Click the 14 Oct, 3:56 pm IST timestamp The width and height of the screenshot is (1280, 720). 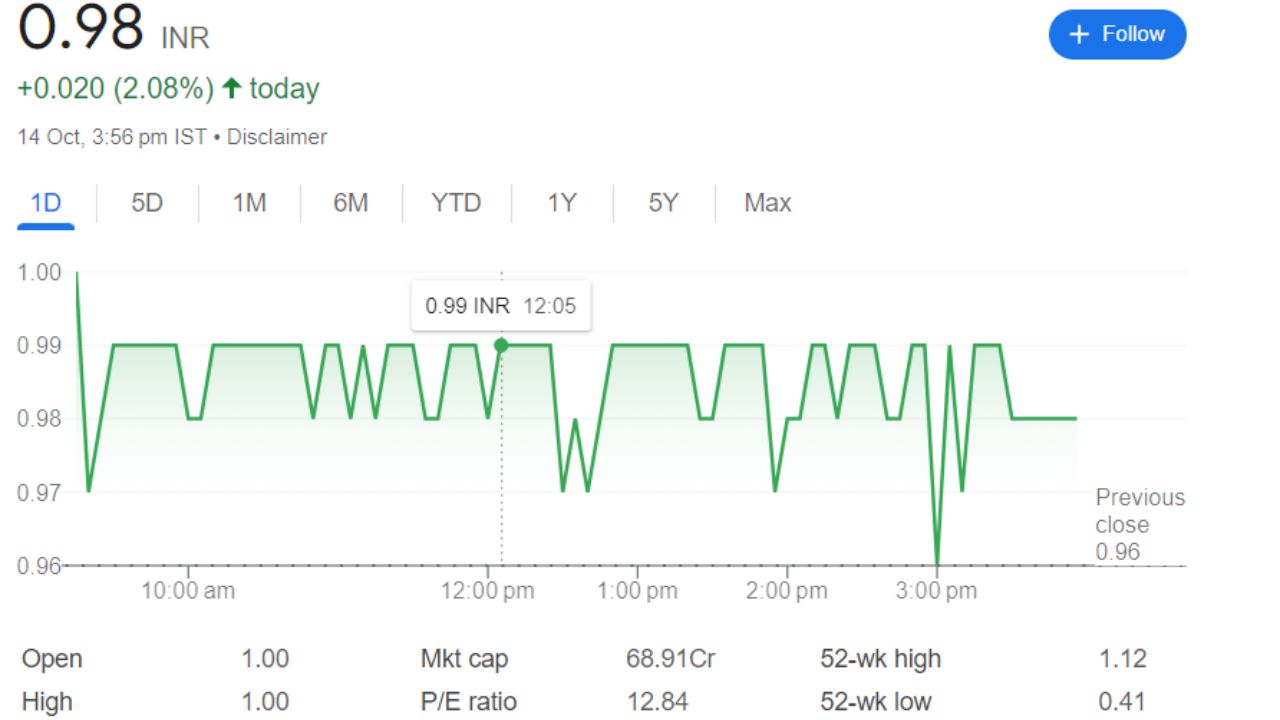coord(112,137)
